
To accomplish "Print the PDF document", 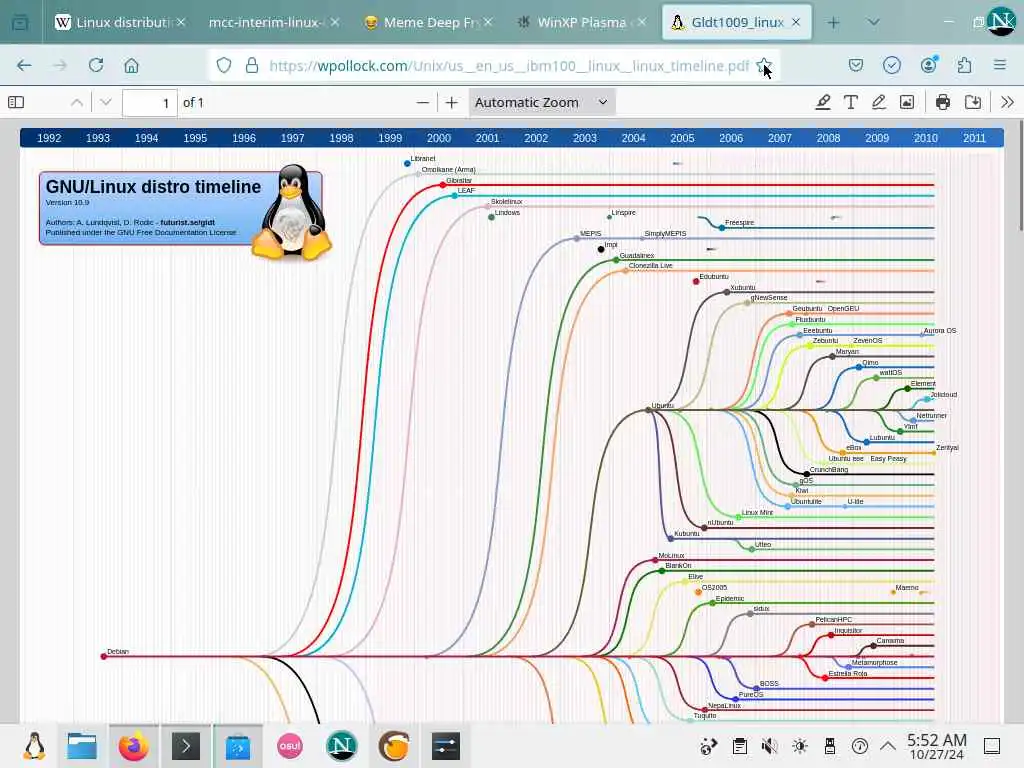I will tap(942, 103).
